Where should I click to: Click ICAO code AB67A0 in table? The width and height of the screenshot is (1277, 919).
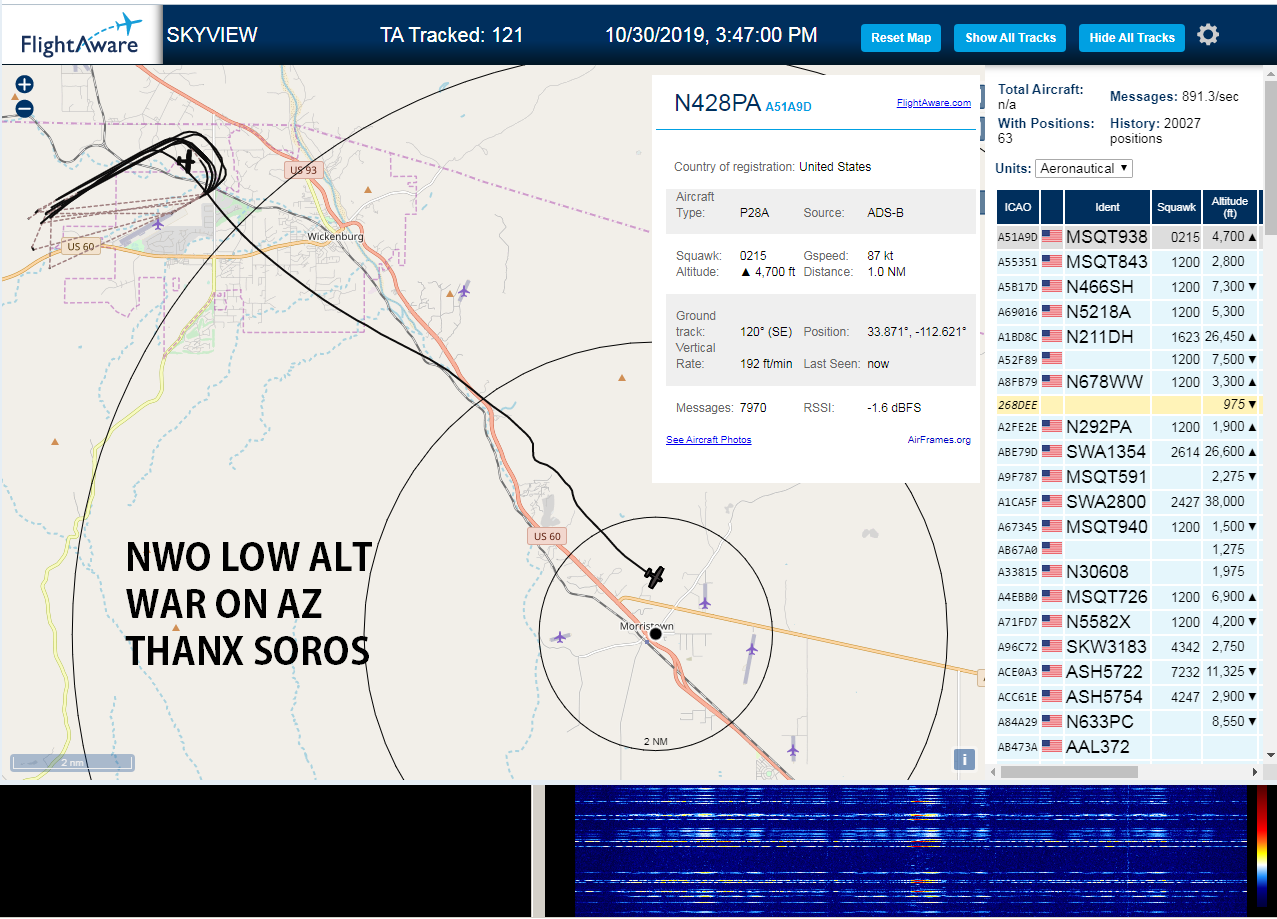point(1018,549)
